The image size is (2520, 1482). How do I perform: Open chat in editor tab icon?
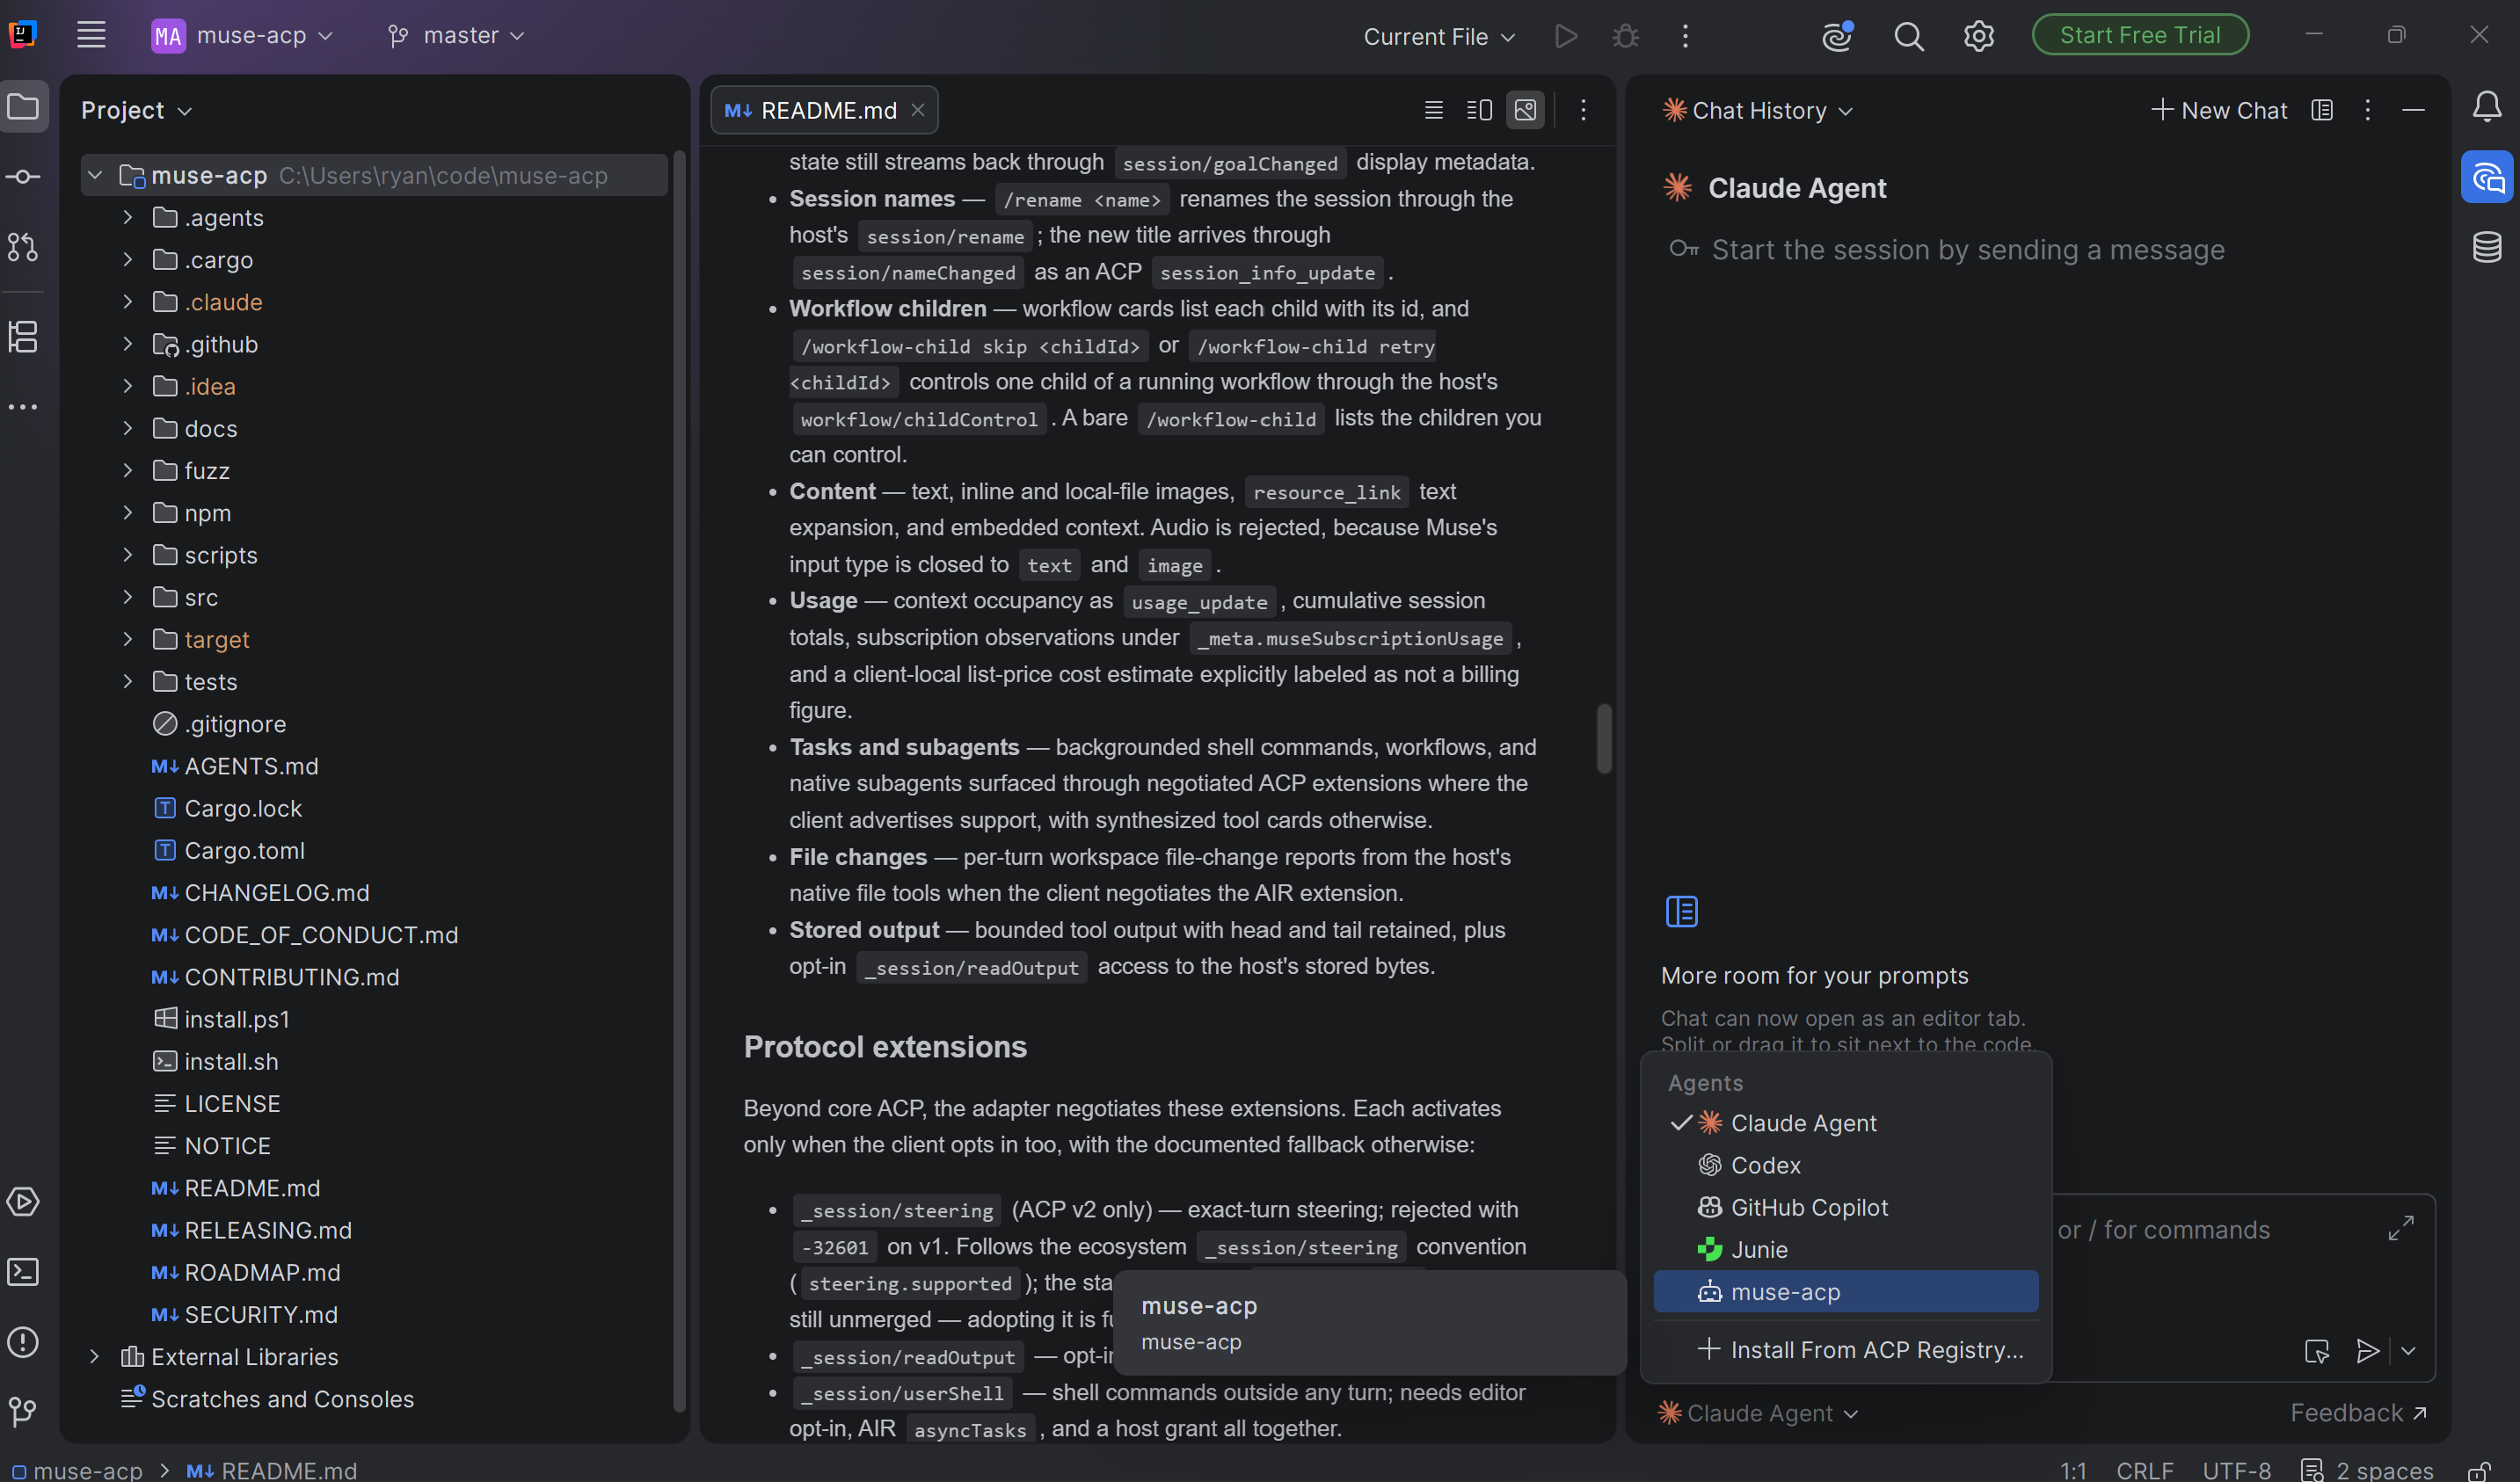click(x=2322, y=110)
